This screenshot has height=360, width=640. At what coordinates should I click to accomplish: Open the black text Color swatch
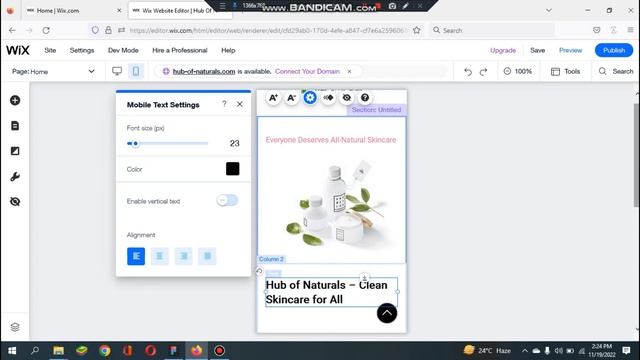coord(233,169)
